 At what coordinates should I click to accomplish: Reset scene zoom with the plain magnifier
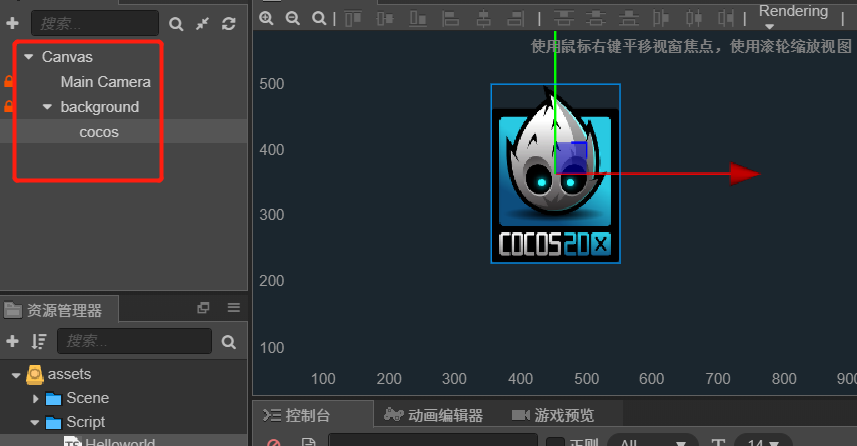(x=319, y=18)
